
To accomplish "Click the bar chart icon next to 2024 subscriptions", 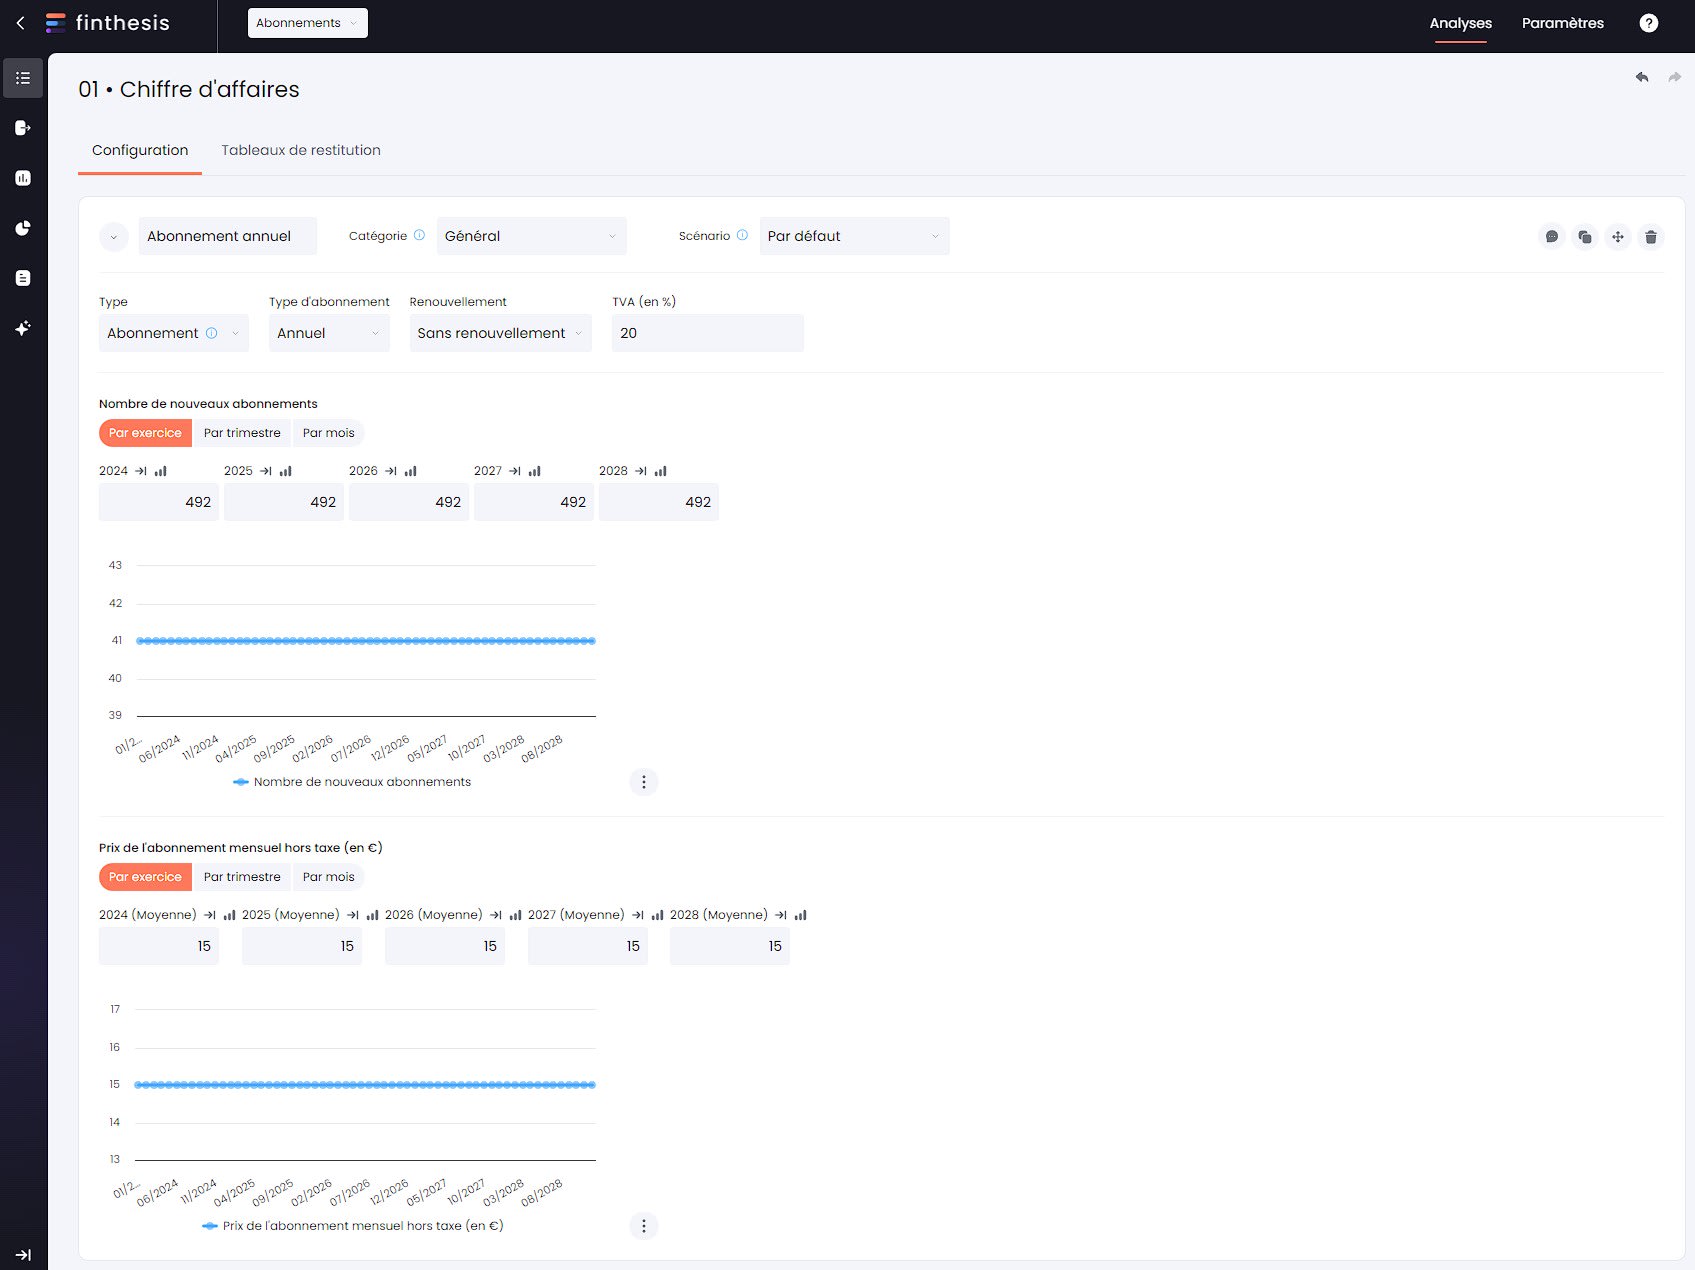I will pos(160,471).
